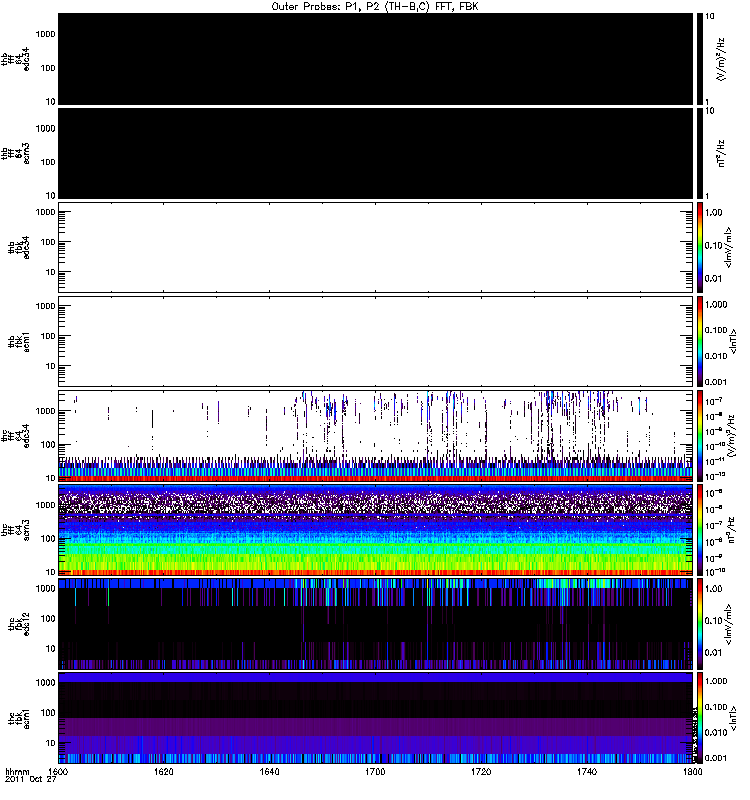Click the empty white thb fbk scm1 panel
750x800 pixels.
point(376,341)
